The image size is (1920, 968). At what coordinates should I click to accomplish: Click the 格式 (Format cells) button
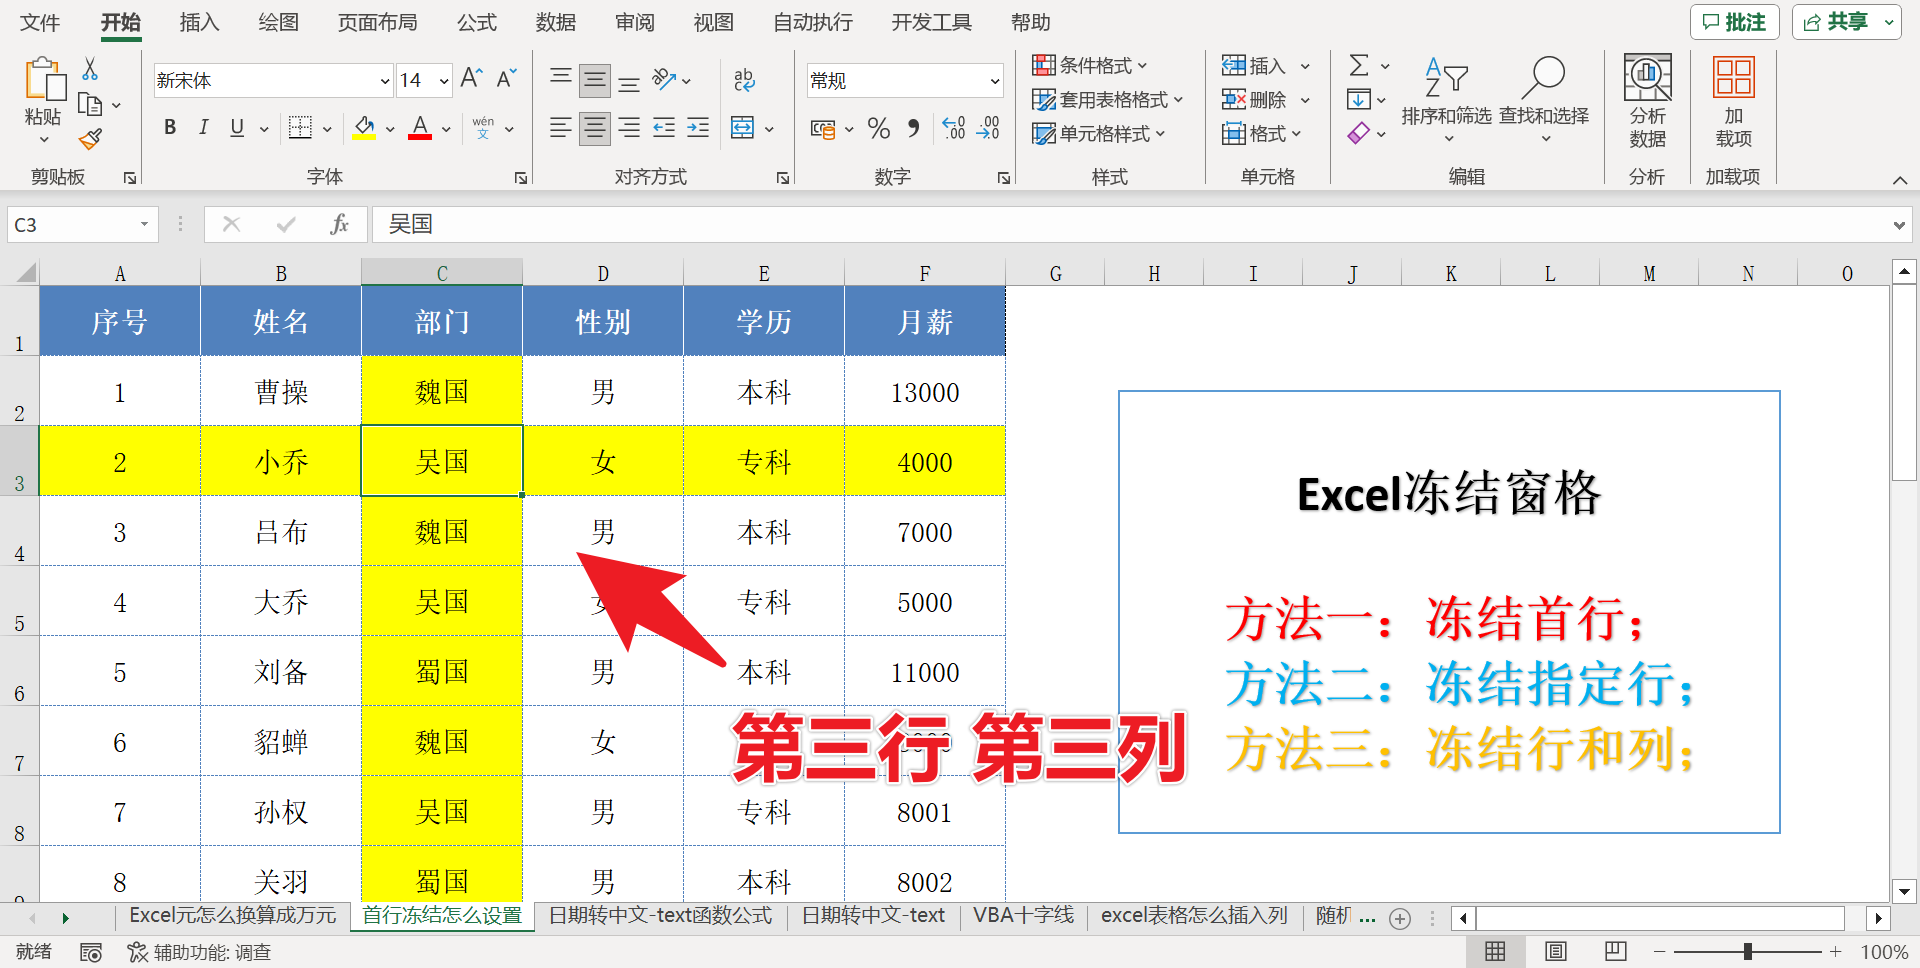1262,133
